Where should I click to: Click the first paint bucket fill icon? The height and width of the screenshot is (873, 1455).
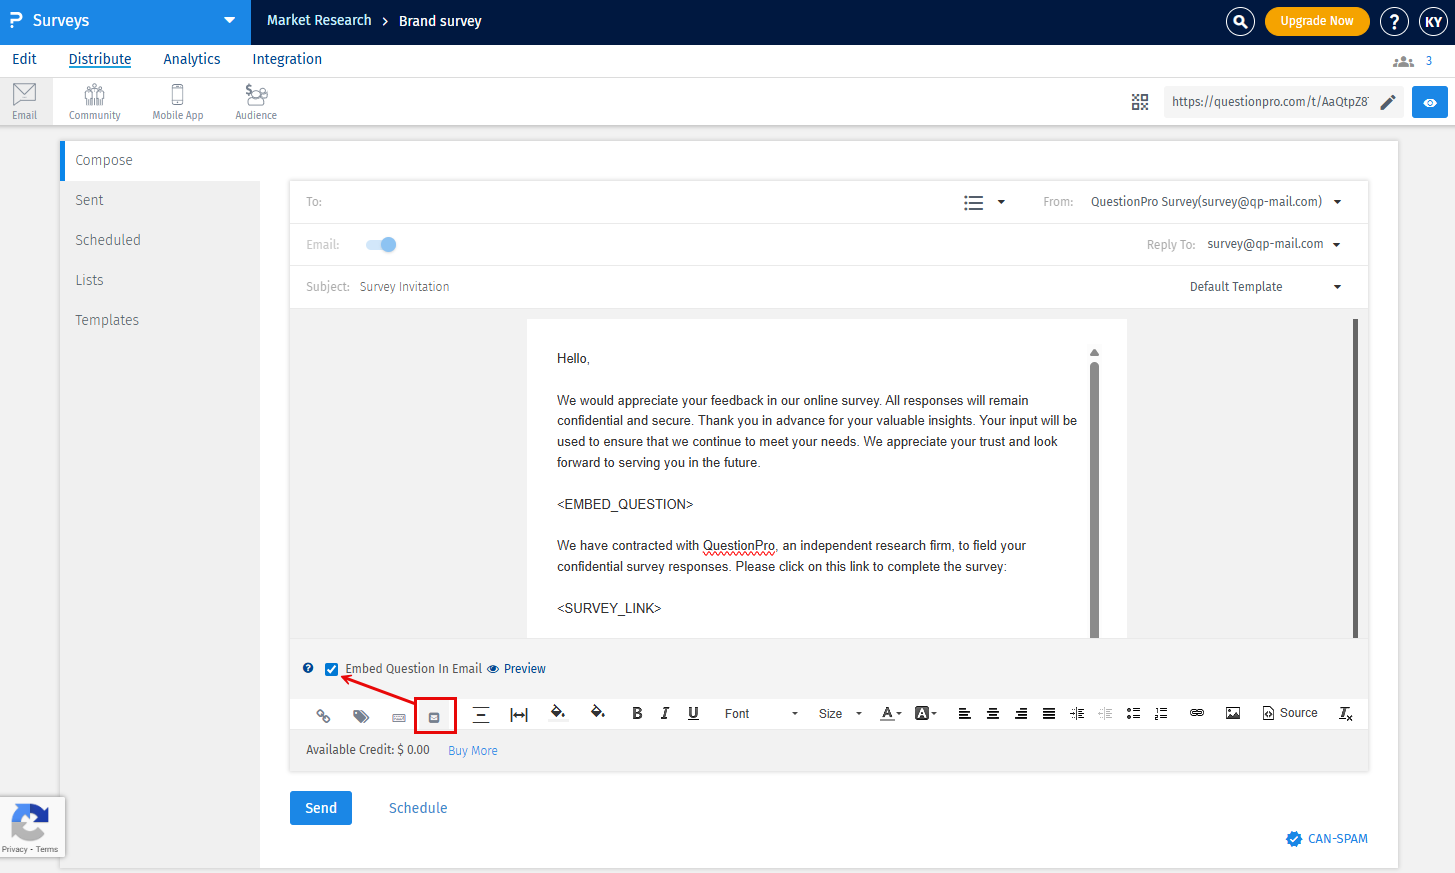[x=558, y=712]
